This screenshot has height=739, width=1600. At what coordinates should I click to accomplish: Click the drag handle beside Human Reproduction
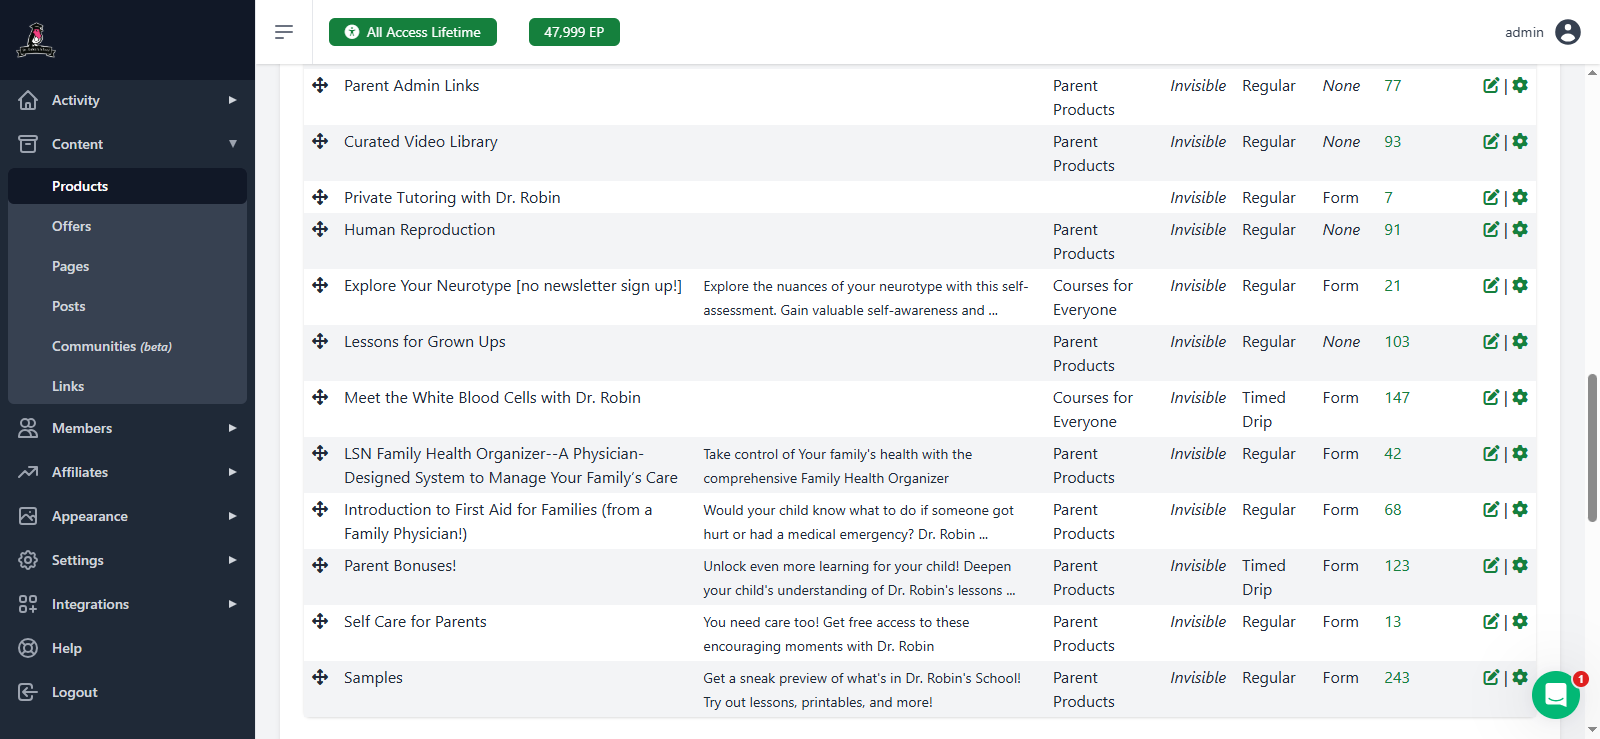pos(320,230)
